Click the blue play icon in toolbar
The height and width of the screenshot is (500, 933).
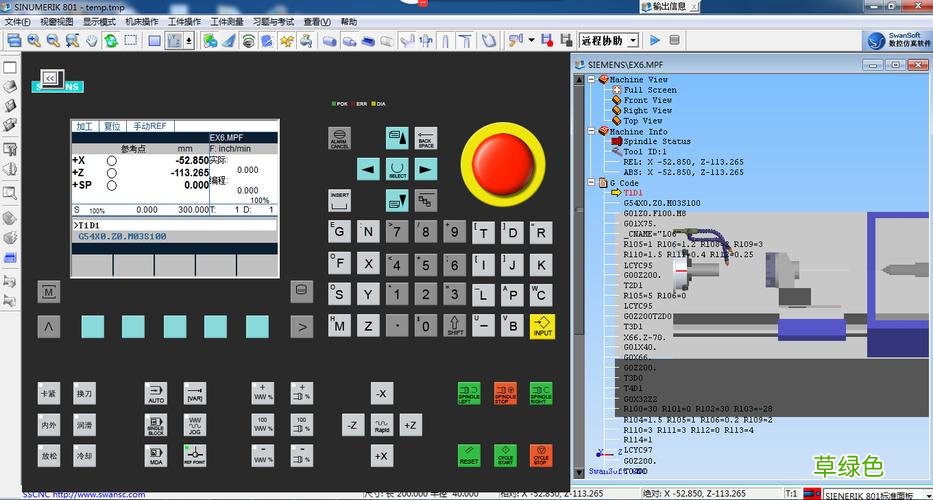pos(655,41)
